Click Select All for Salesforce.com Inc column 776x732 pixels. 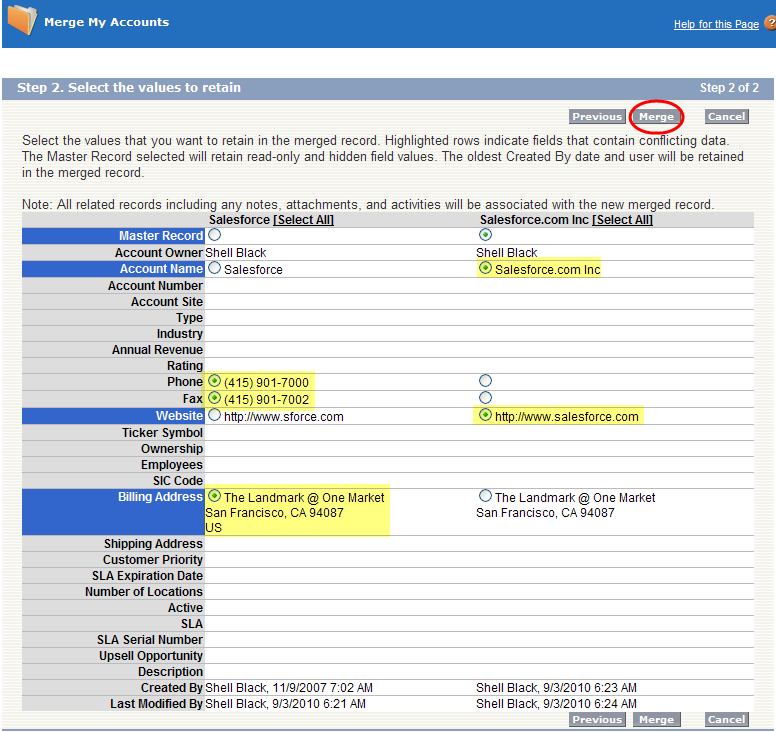(x=622, y=220)
